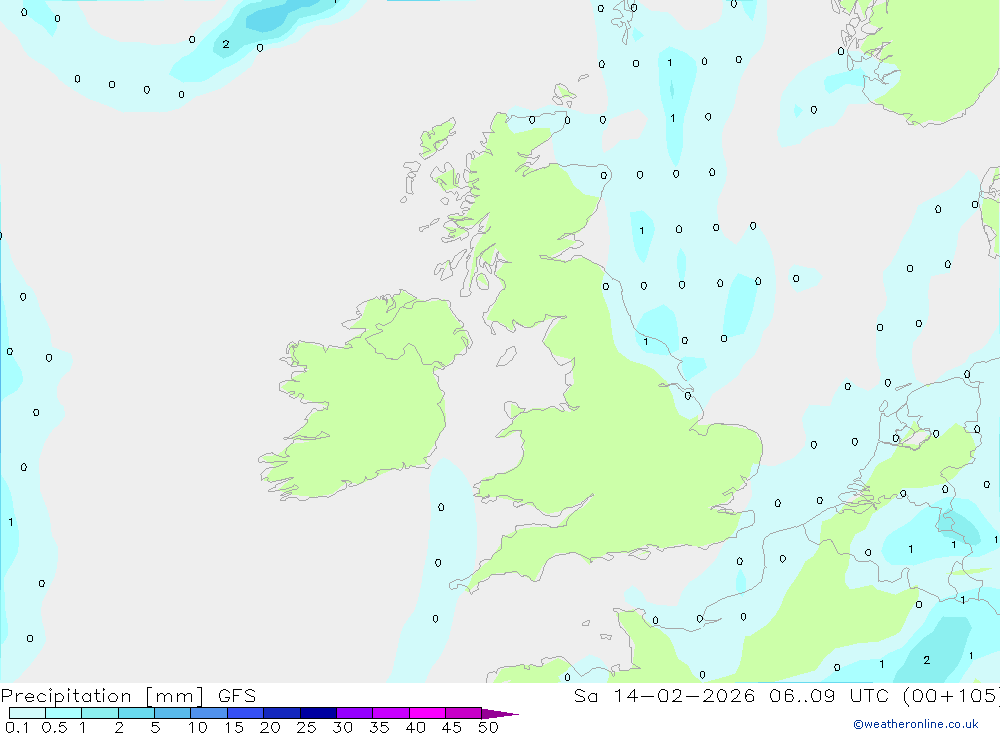Click the value '2' over southeast continent
The height and width of the screenshot is (733, 1000).
point(927,660)
